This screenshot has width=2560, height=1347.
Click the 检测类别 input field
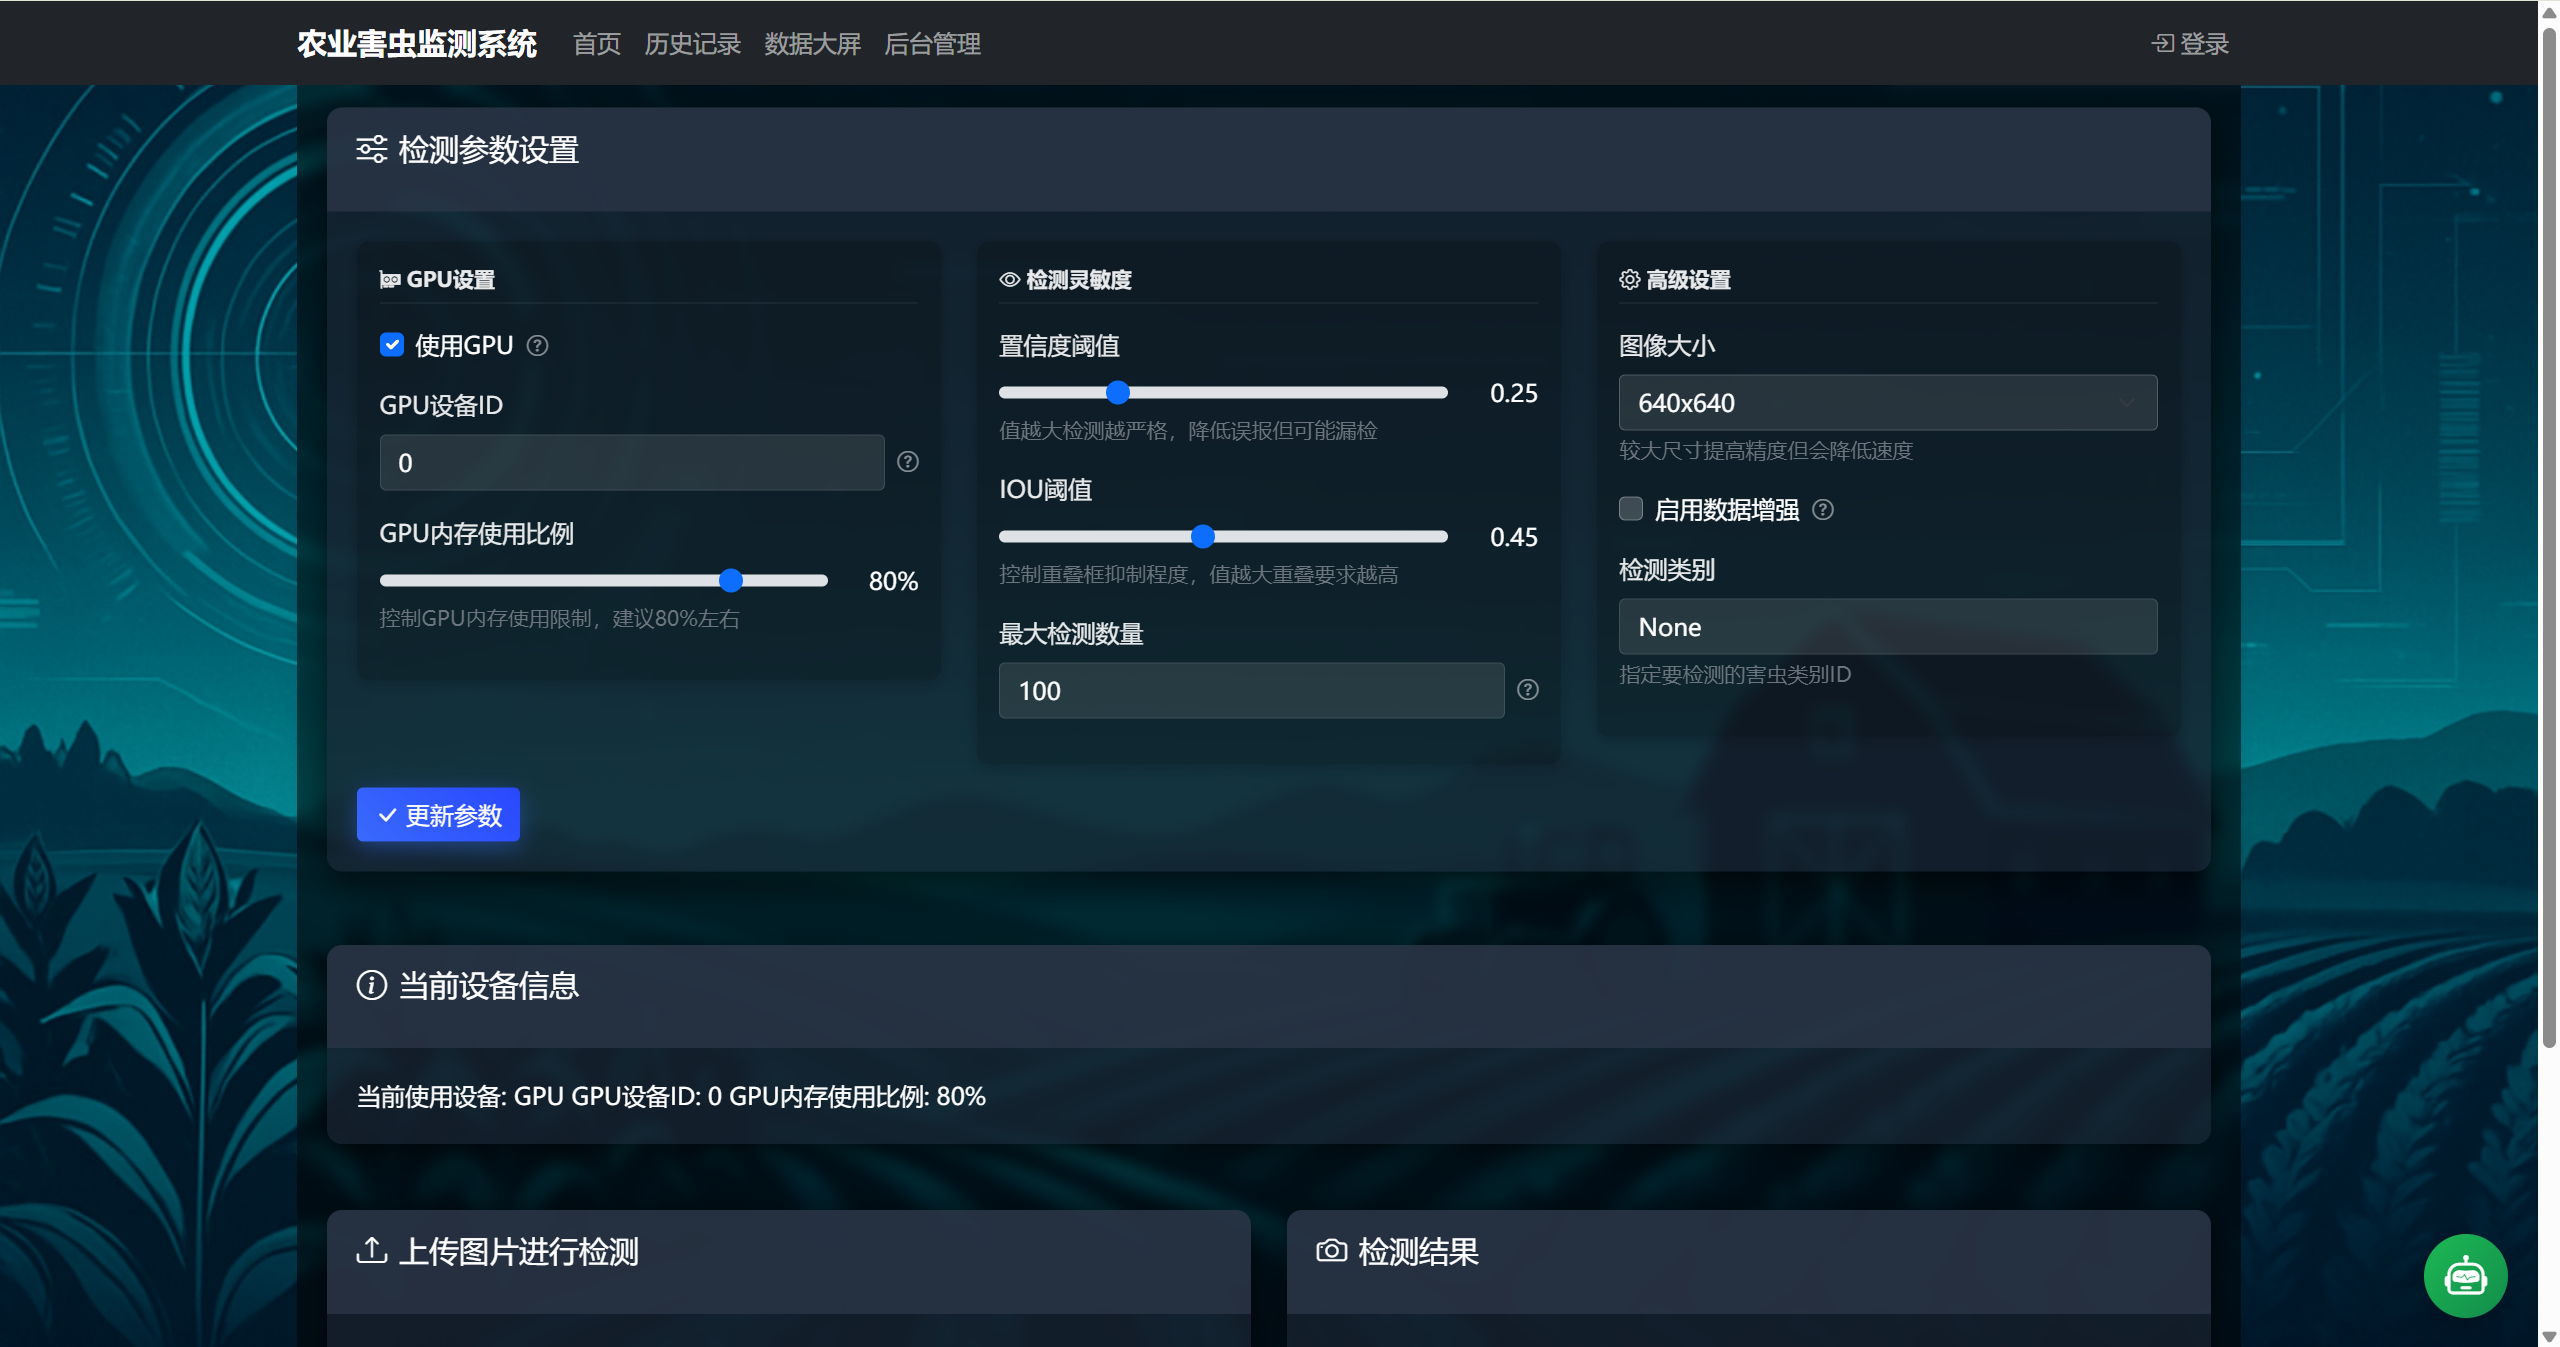point(1887,627)
